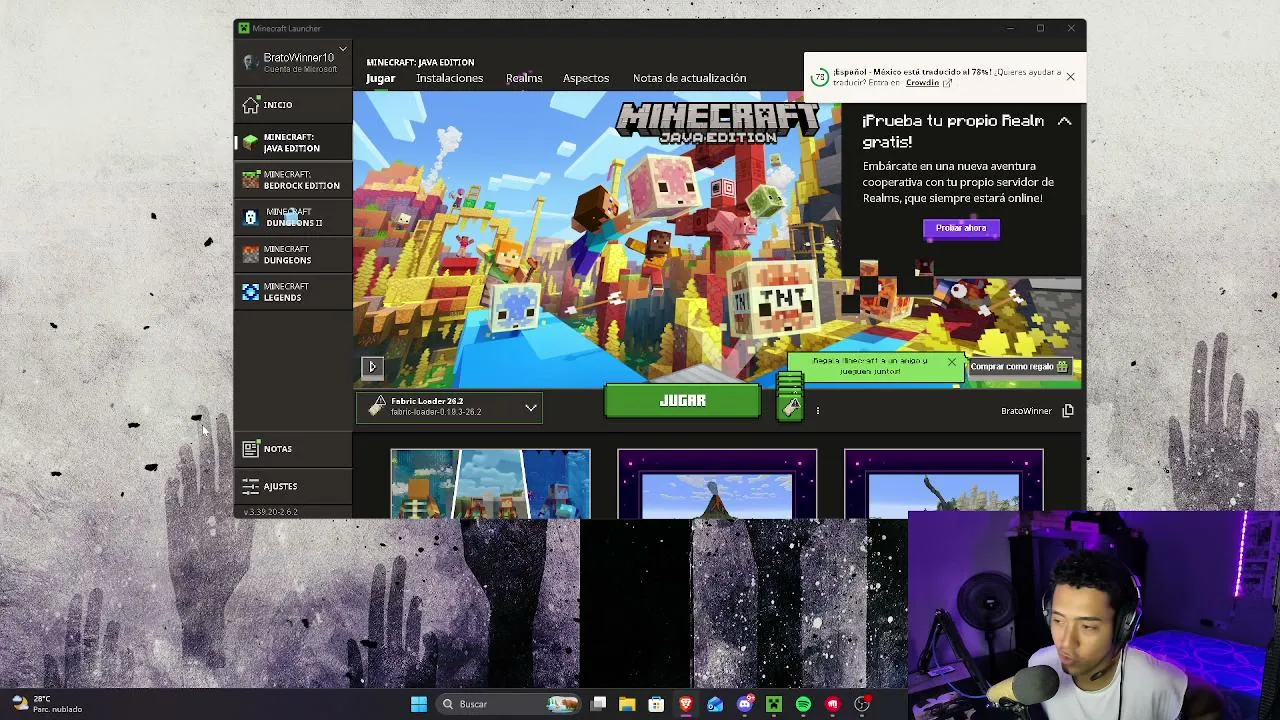Screen dimensions: 1280x720
Task: Open the round dark app with red badge in taskbar
Action: point(862,704)
